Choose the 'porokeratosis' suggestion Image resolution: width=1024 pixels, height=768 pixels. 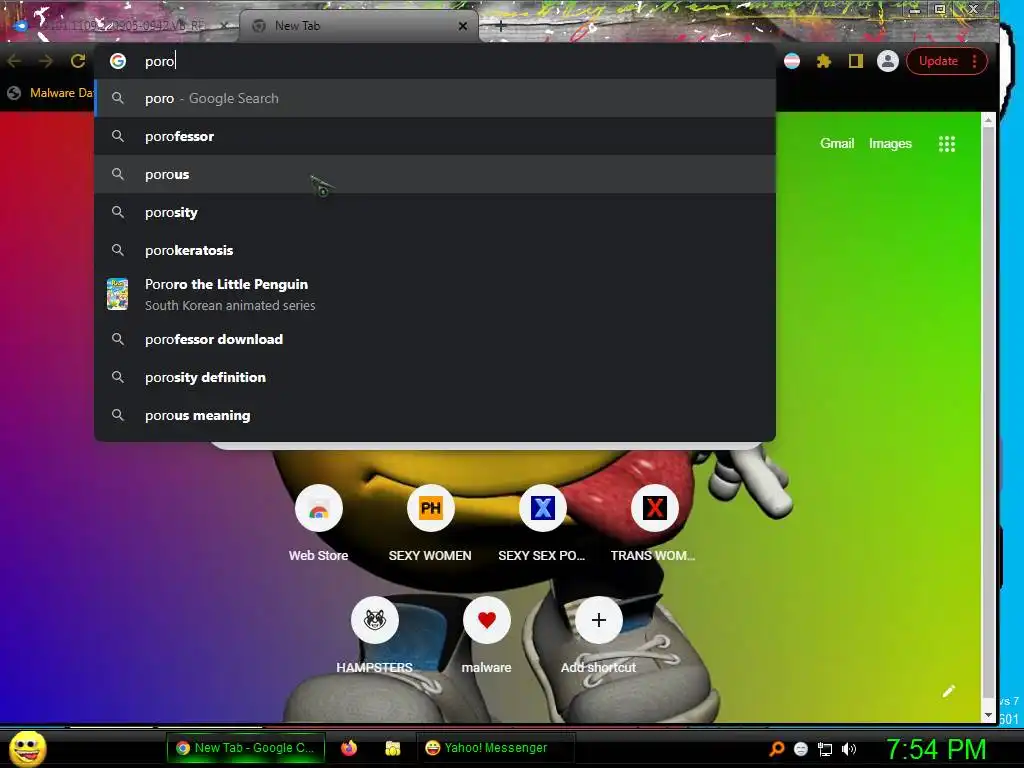click(x=435, y=250)
